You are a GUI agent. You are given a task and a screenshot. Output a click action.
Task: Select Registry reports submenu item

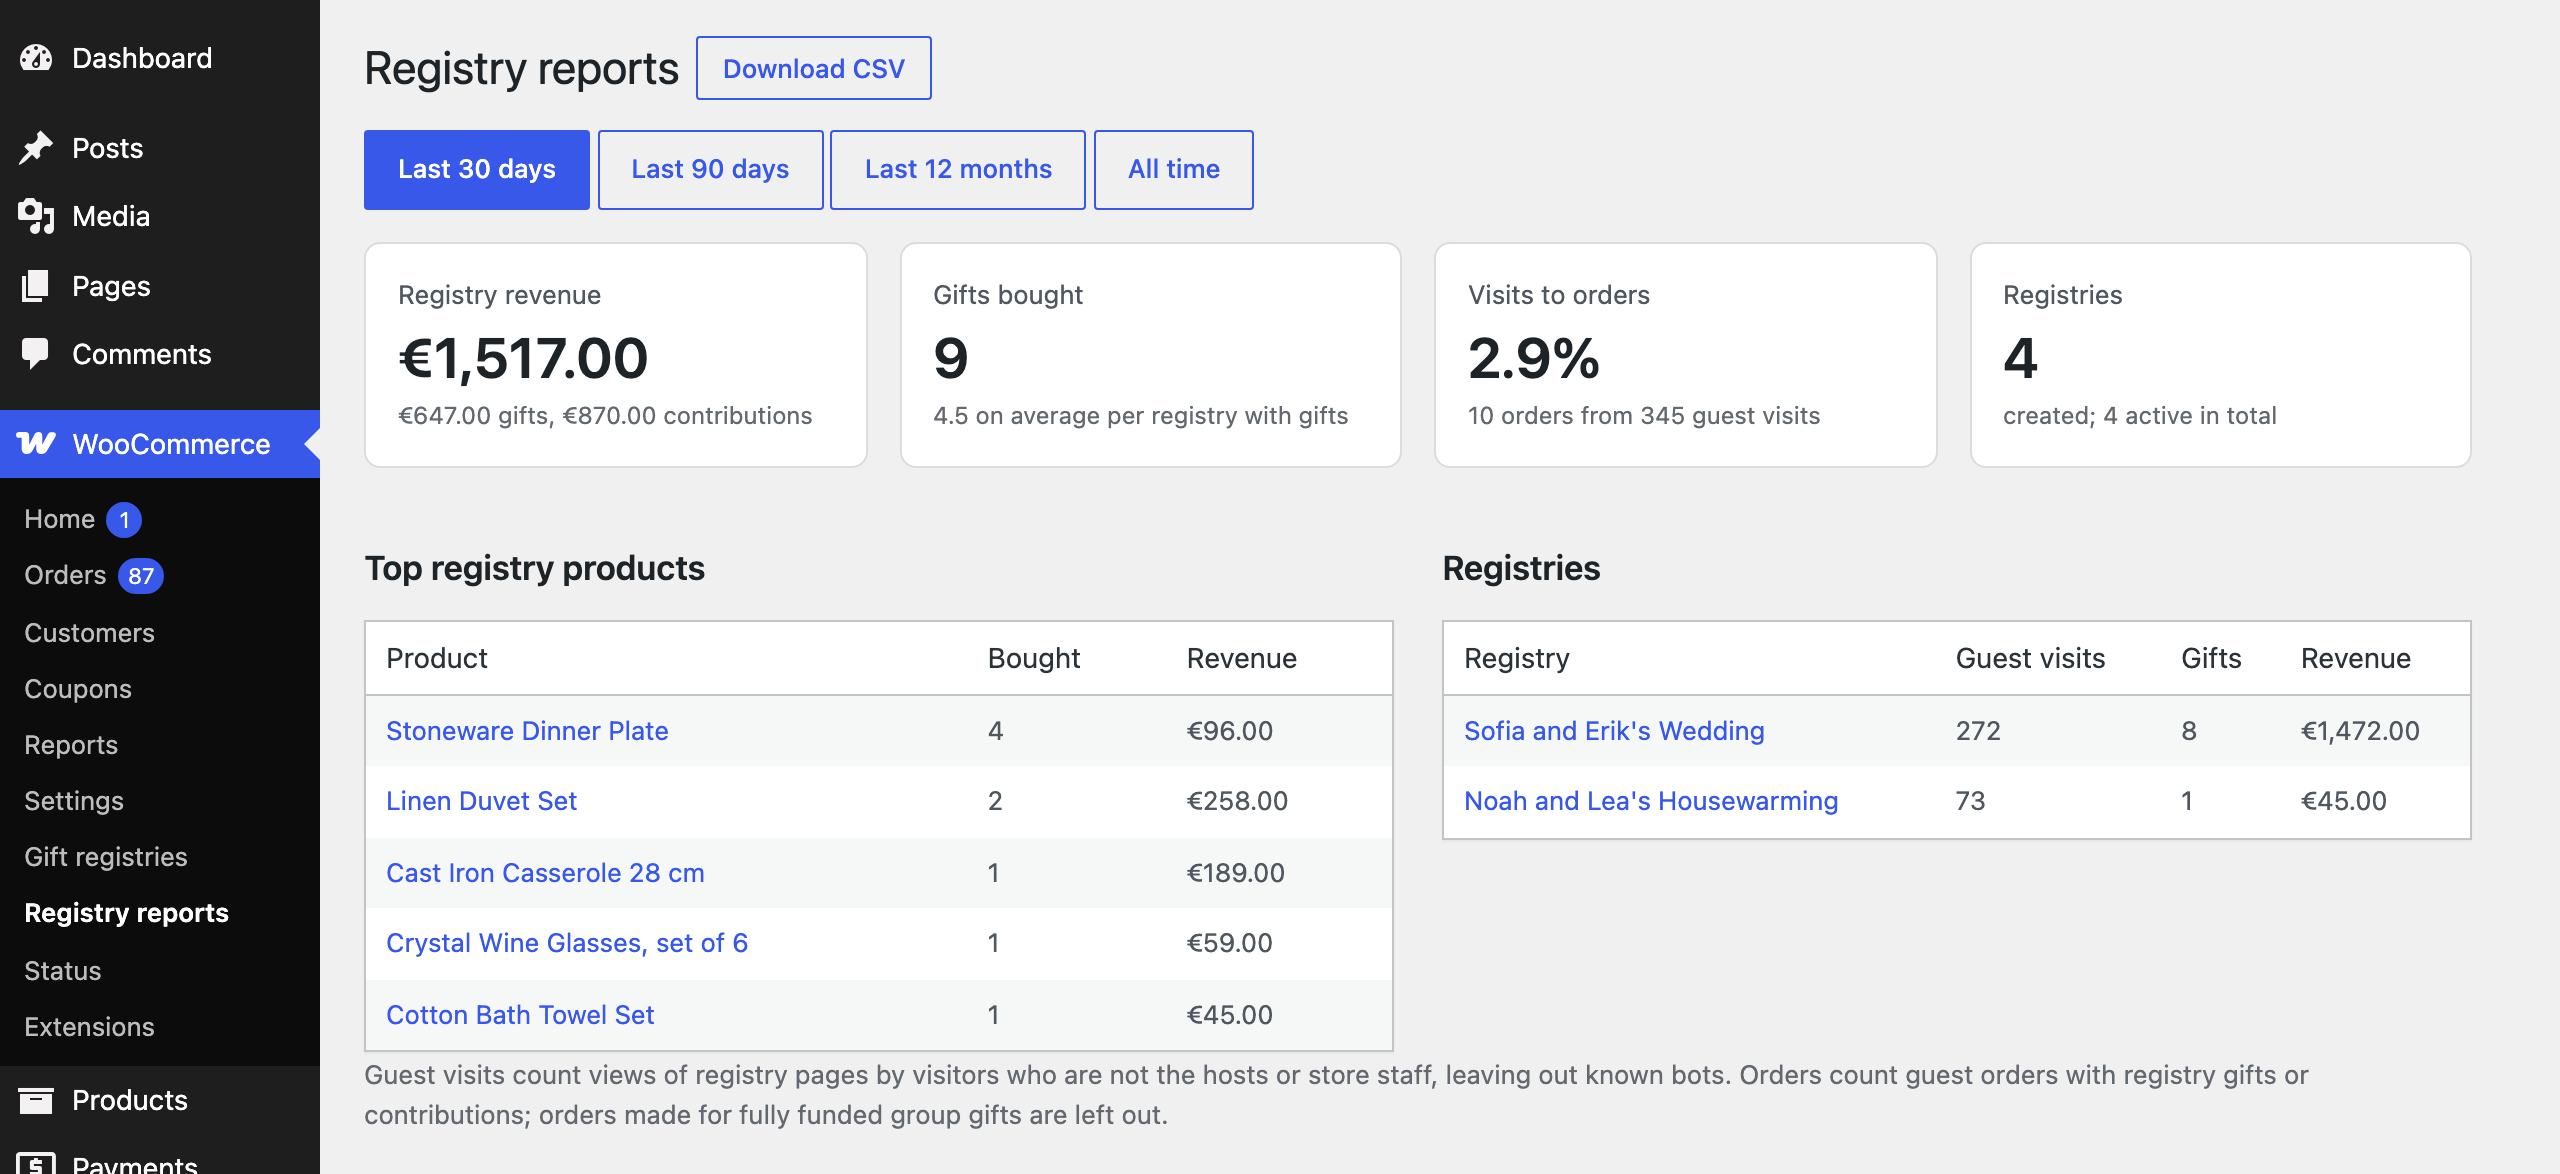(x=126, y=913)
